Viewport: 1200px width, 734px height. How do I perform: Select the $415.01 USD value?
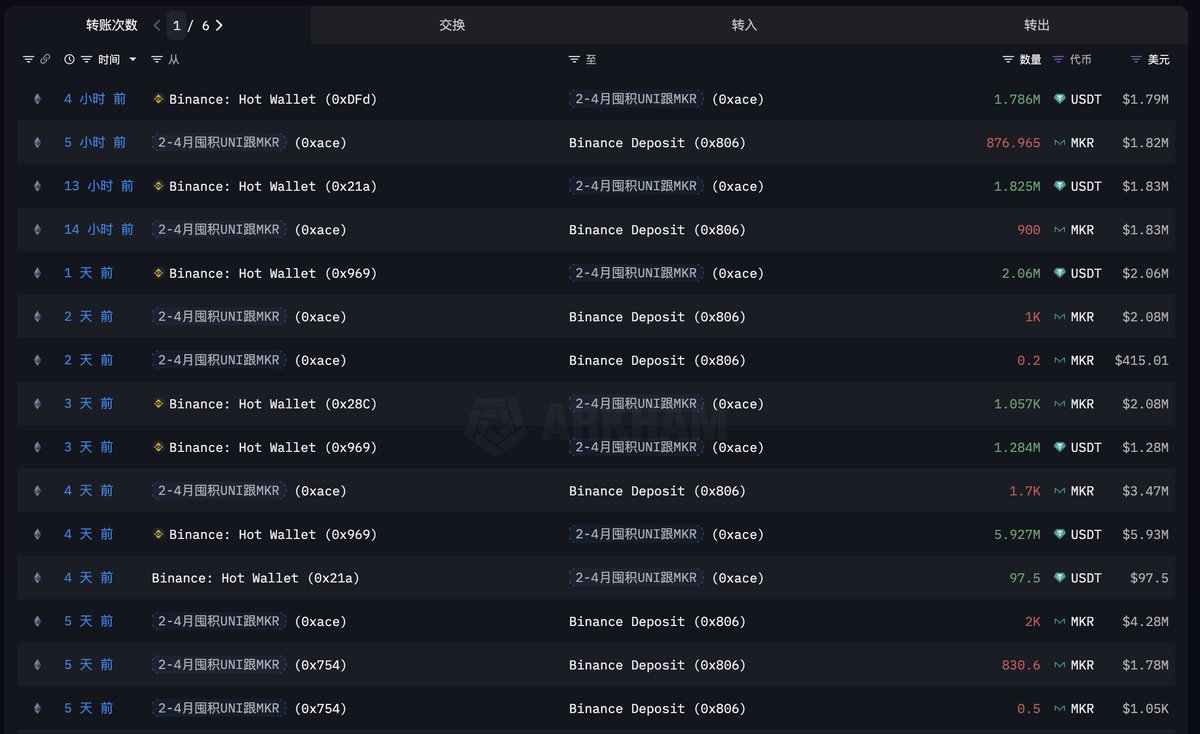coord(1141,360)
